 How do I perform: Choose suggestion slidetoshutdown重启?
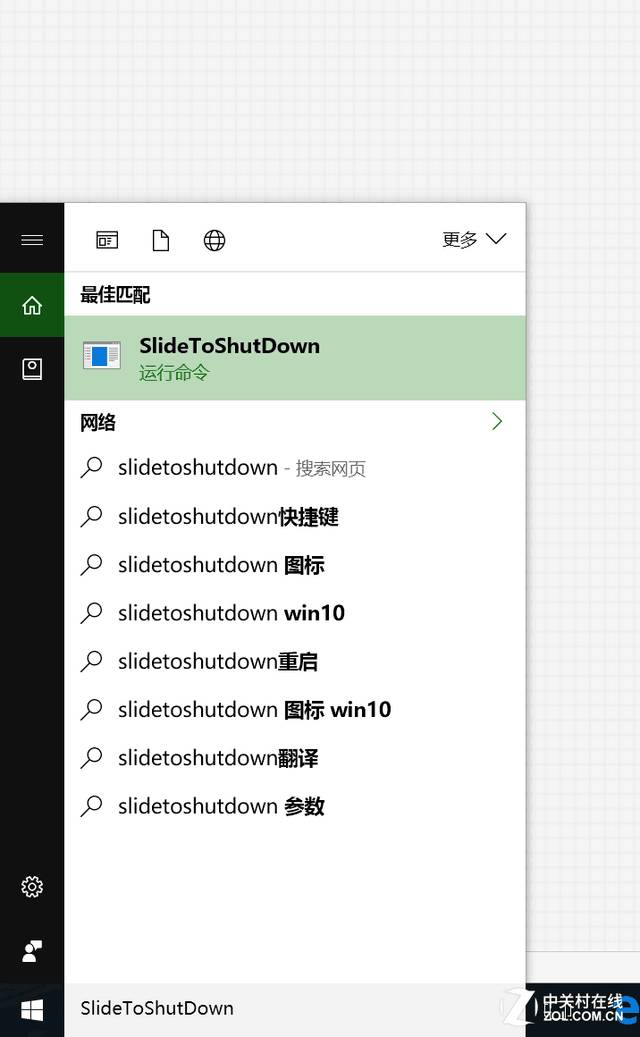point(295,661)
